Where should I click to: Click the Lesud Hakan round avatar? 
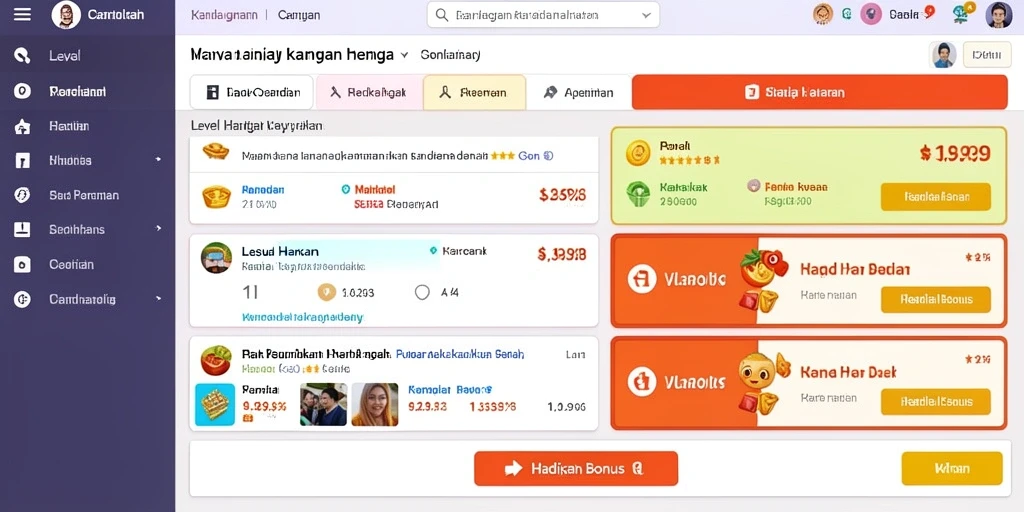point(216,257)
